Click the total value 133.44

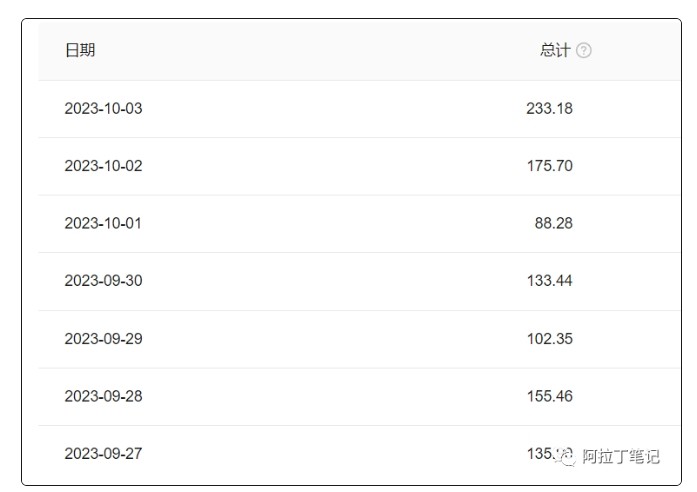point(549,280)
